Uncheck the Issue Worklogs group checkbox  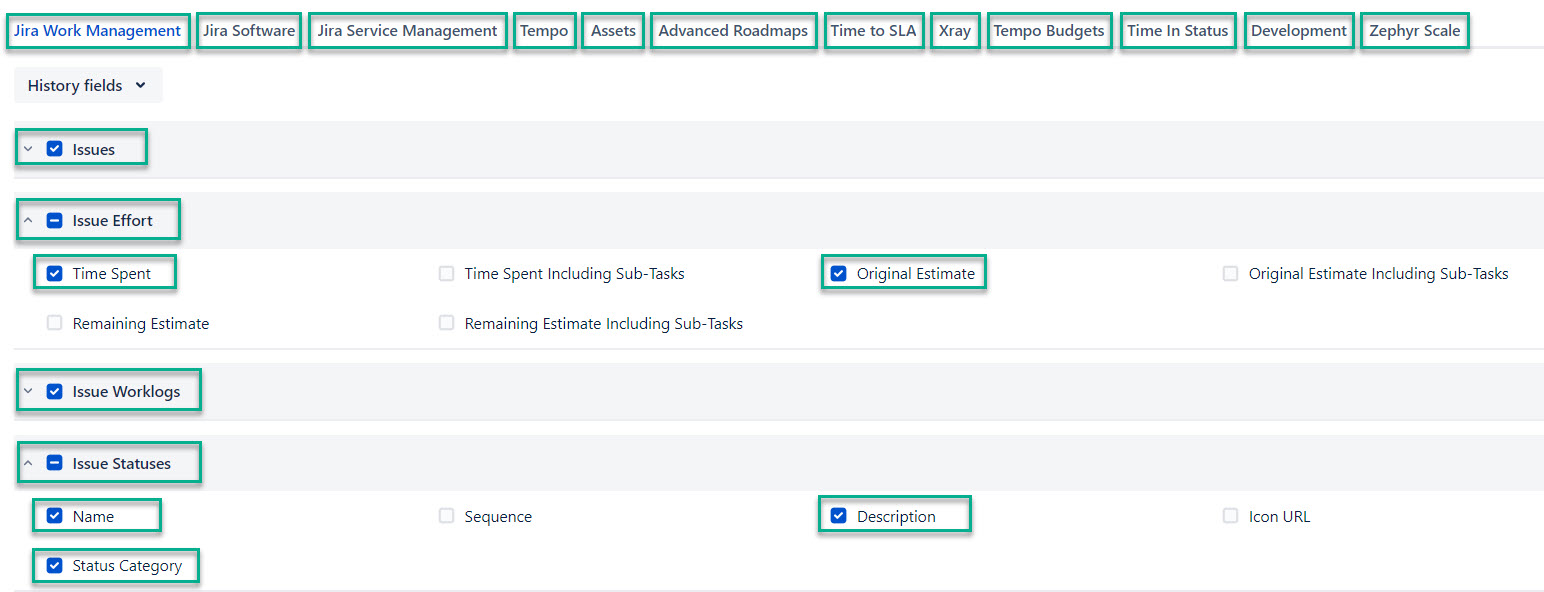point(55,392)
